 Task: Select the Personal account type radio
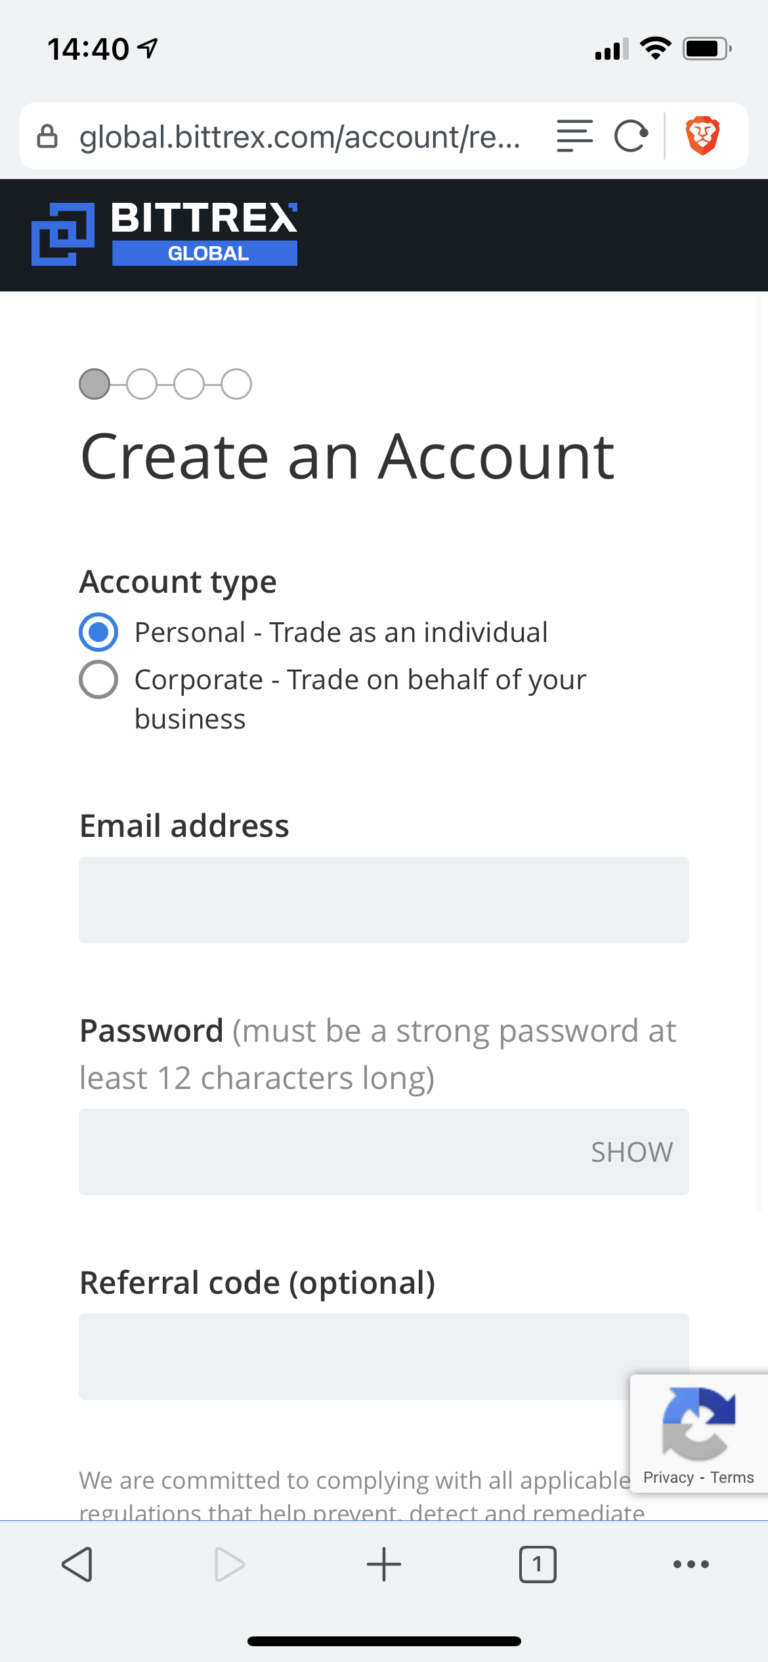pos(98,632)
